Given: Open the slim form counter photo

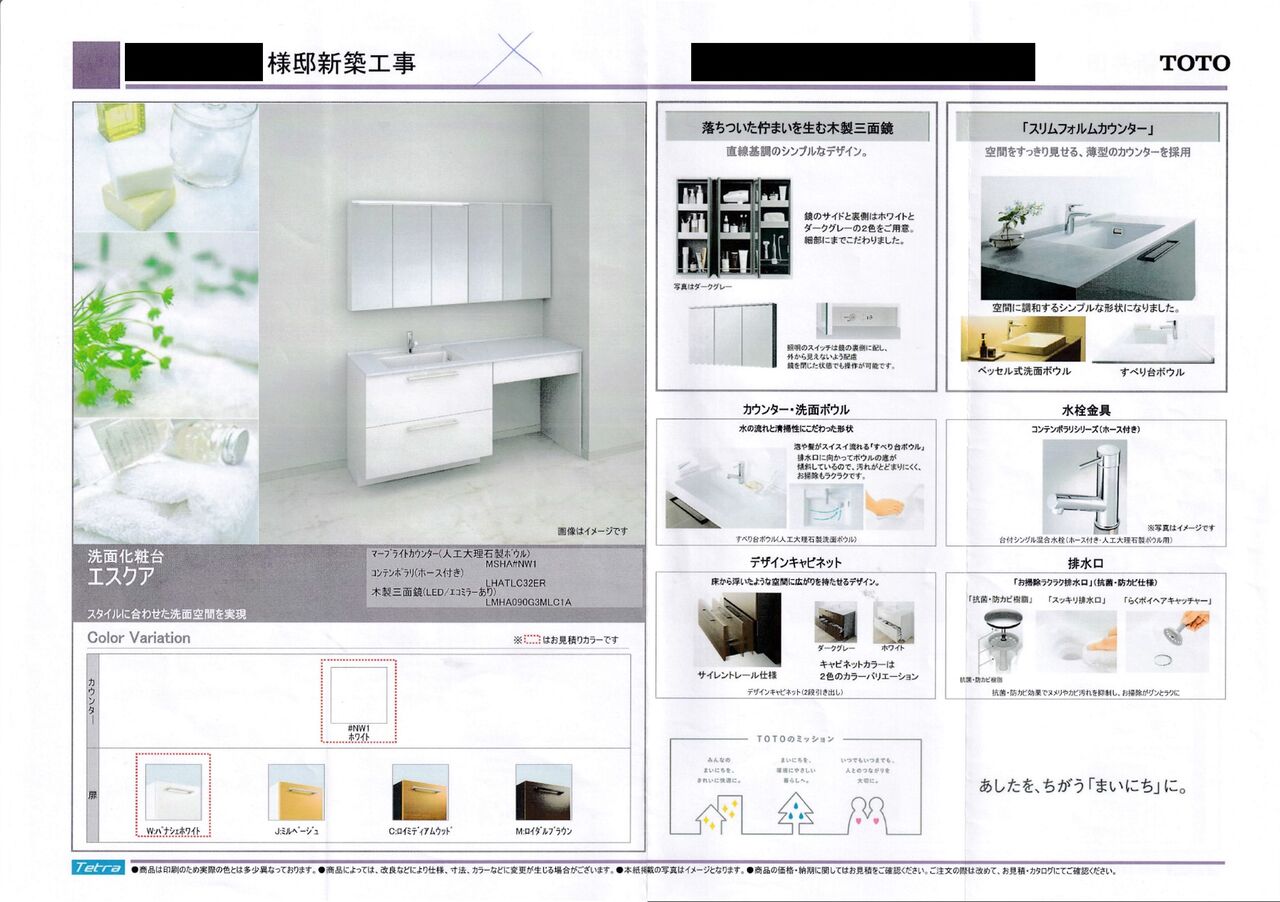Looking at the screenshot, I should pyautogui.click(x=1086, y=239).
